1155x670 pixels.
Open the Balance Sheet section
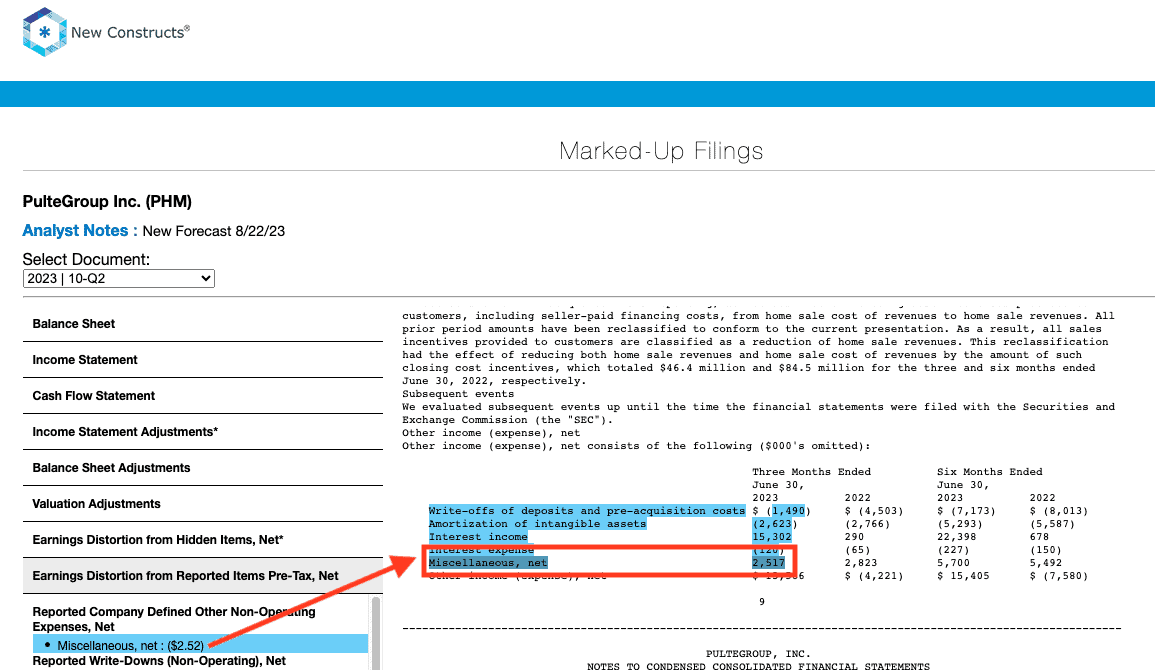(x=203, y=324)
